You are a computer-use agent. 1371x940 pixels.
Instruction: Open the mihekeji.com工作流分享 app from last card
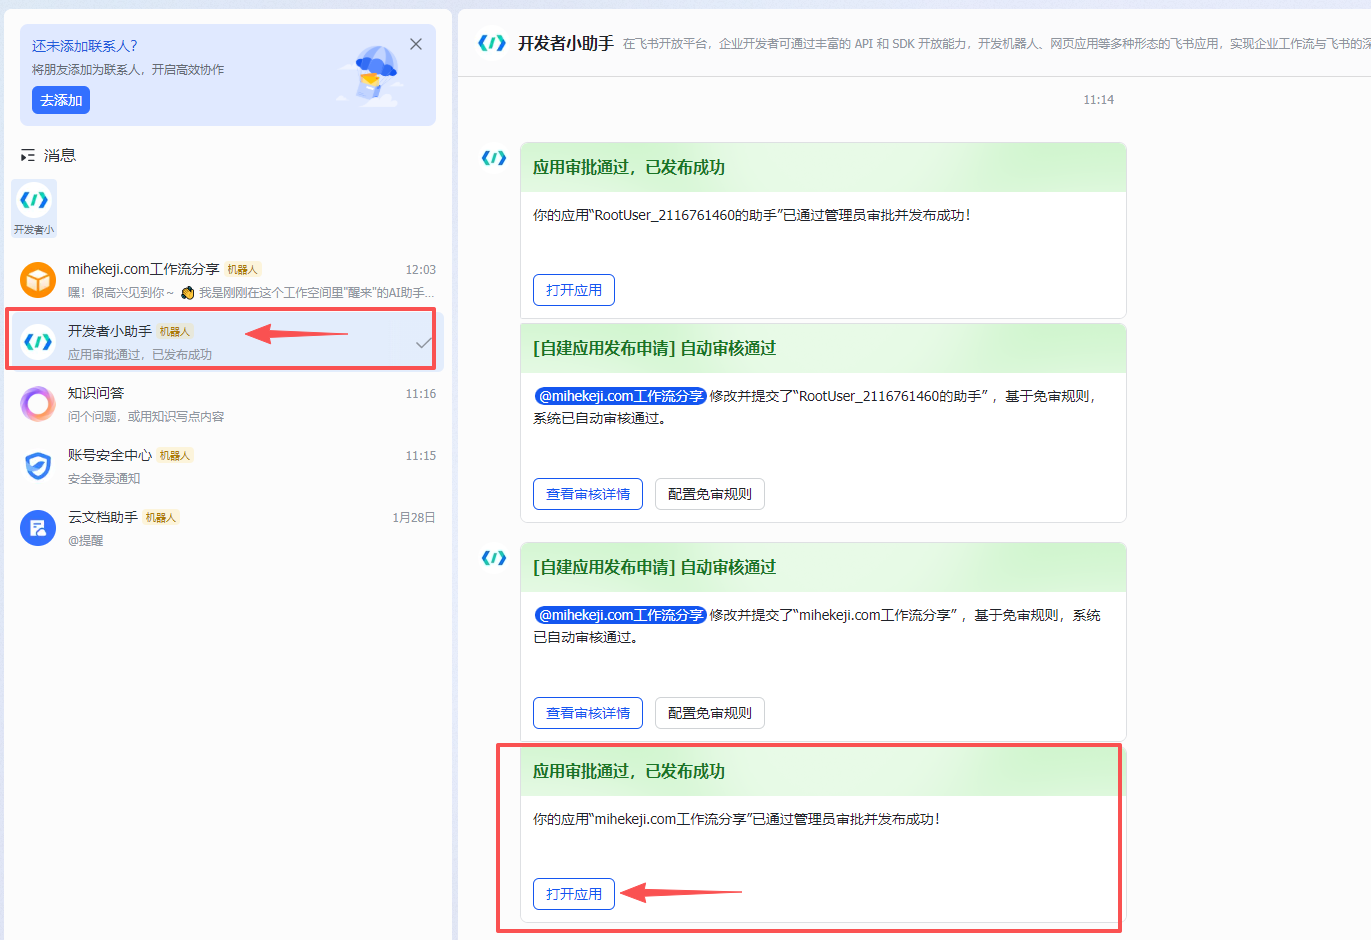574,894
